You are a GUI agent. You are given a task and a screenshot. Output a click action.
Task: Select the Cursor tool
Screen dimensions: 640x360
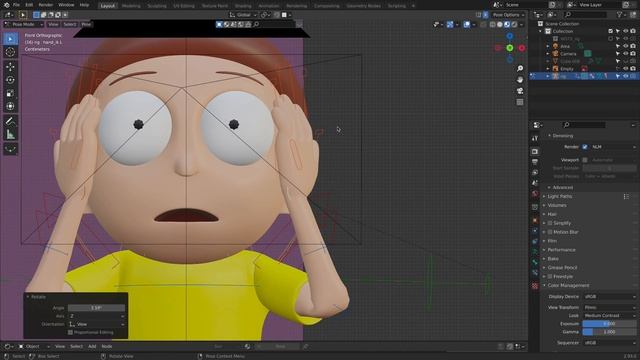10,52
